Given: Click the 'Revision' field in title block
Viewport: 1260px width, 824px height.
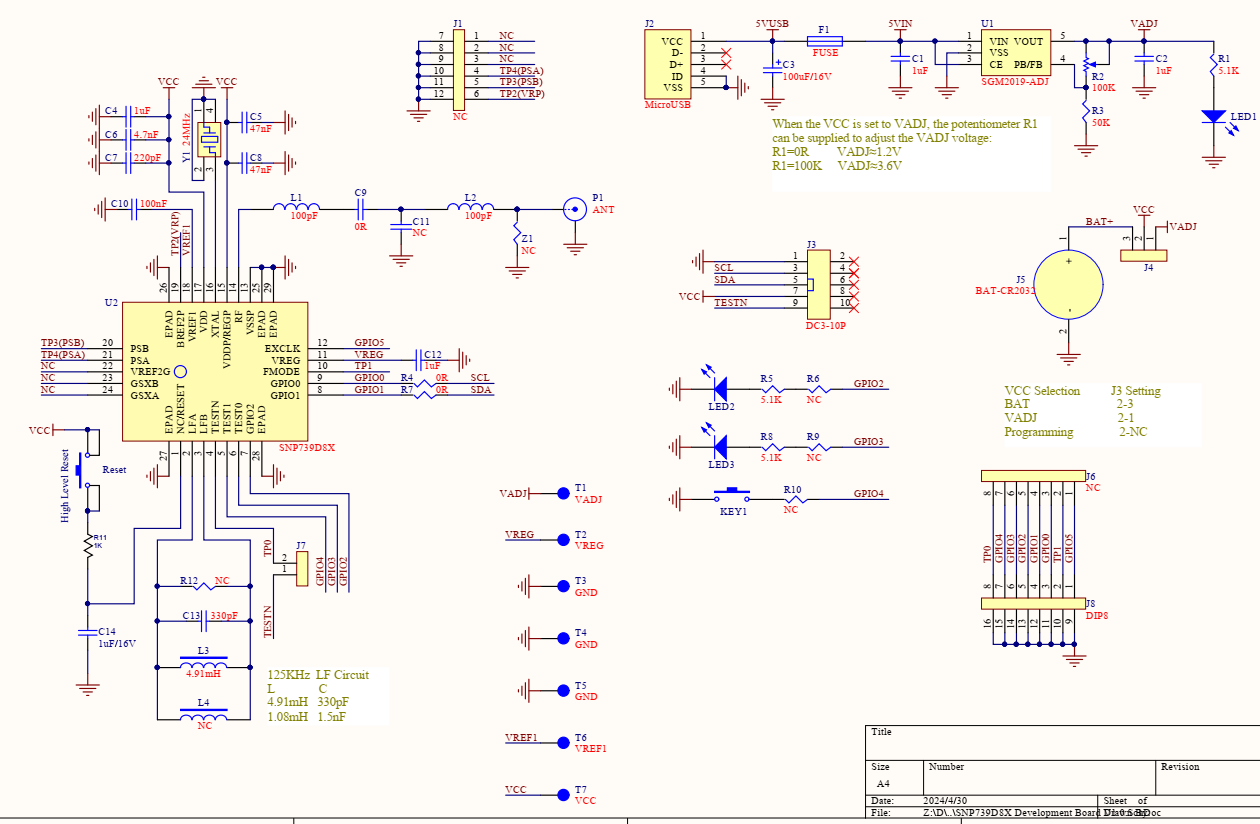Looking at the screenshot, I should [x=1180, y=767].
